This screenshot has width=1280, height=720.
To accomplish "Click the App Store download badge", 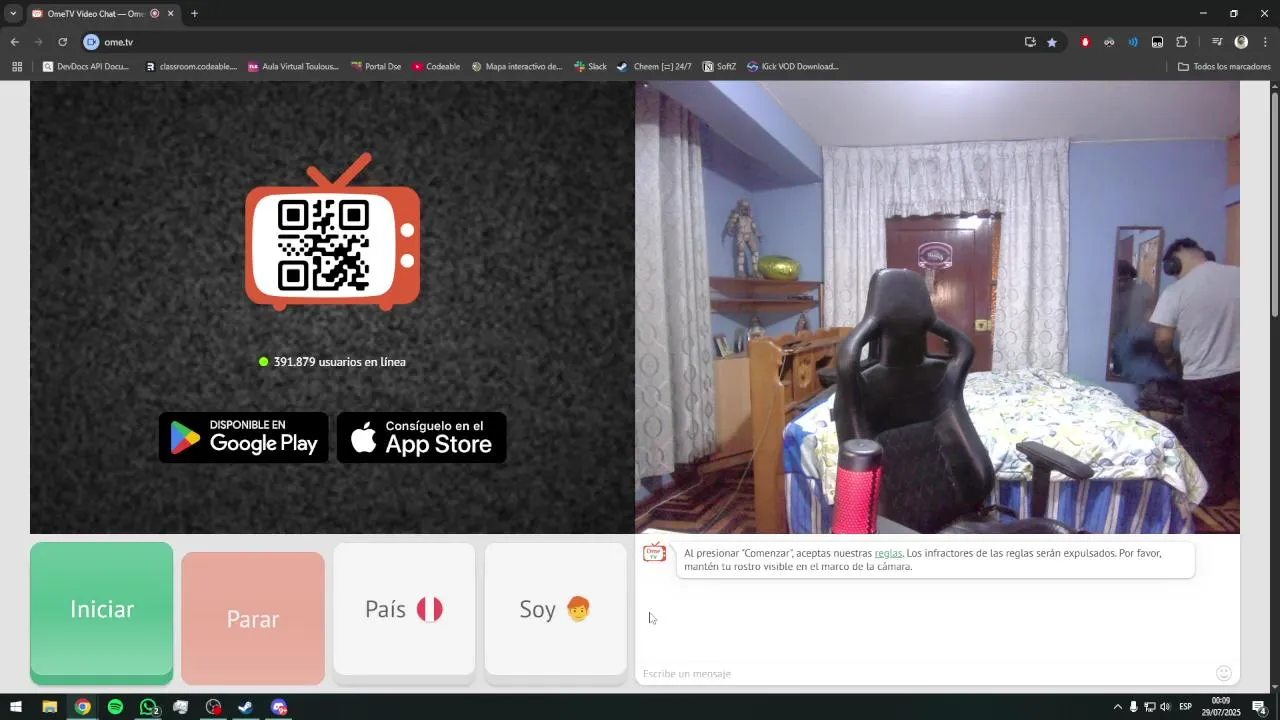I will pos(421,438).
